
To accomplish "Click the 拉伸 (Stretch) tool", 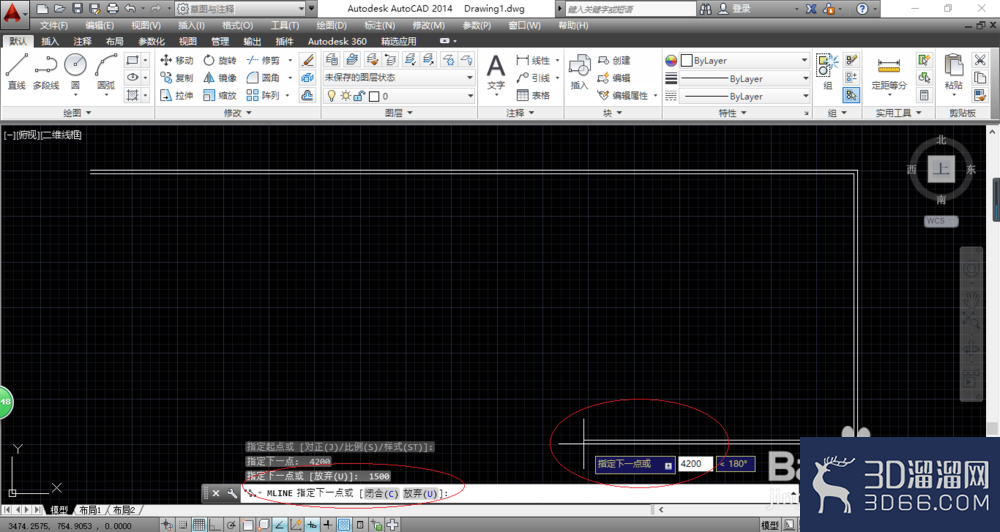I will point(177,95).
